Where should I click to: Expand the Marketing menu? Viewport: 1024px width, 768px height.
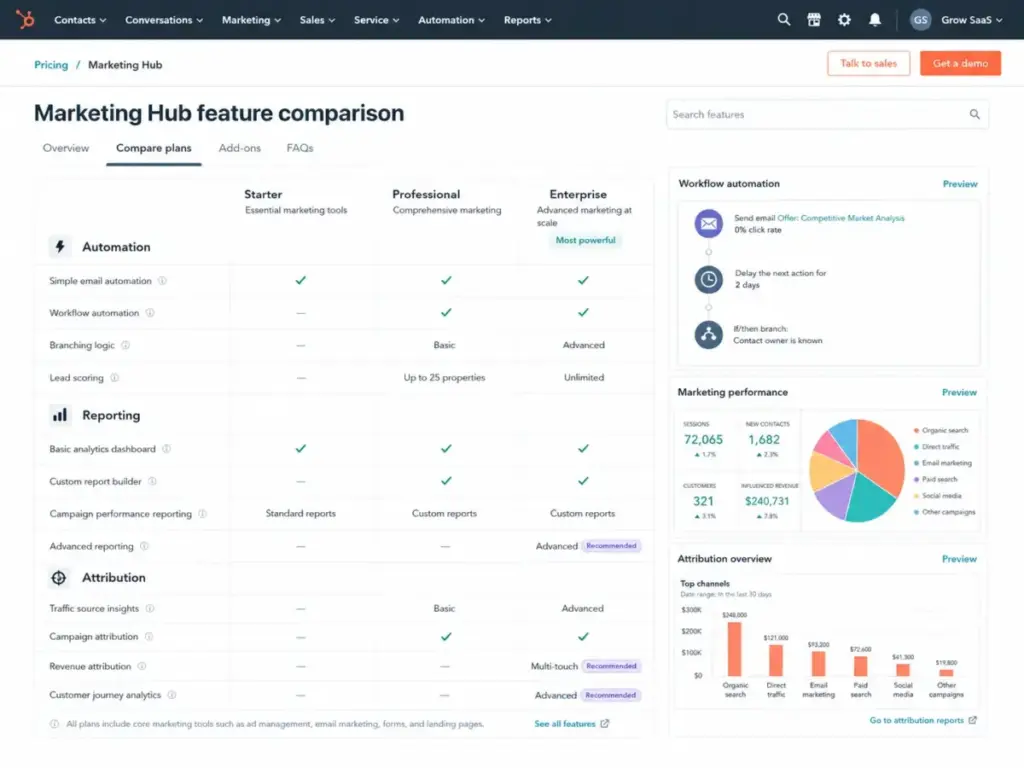coord(251,20)
